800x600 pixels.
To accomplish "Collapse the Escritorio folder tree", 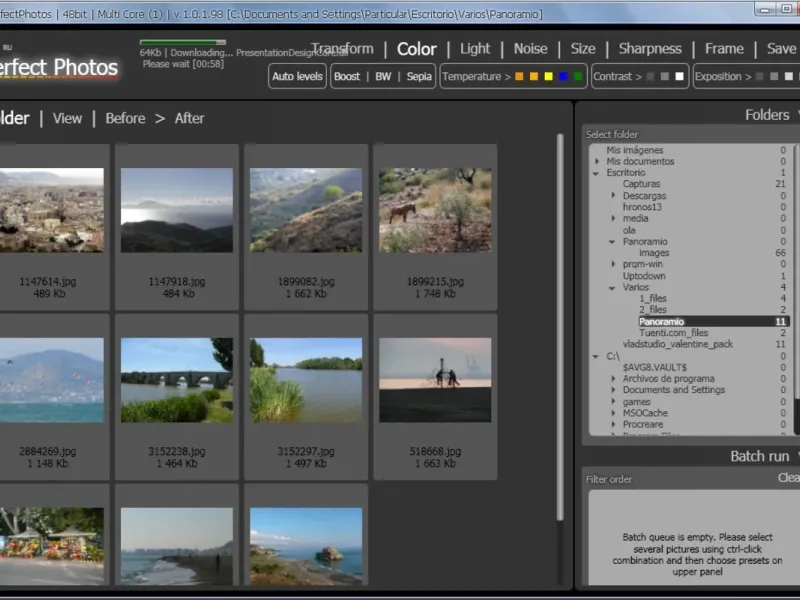I will (598, 173).
